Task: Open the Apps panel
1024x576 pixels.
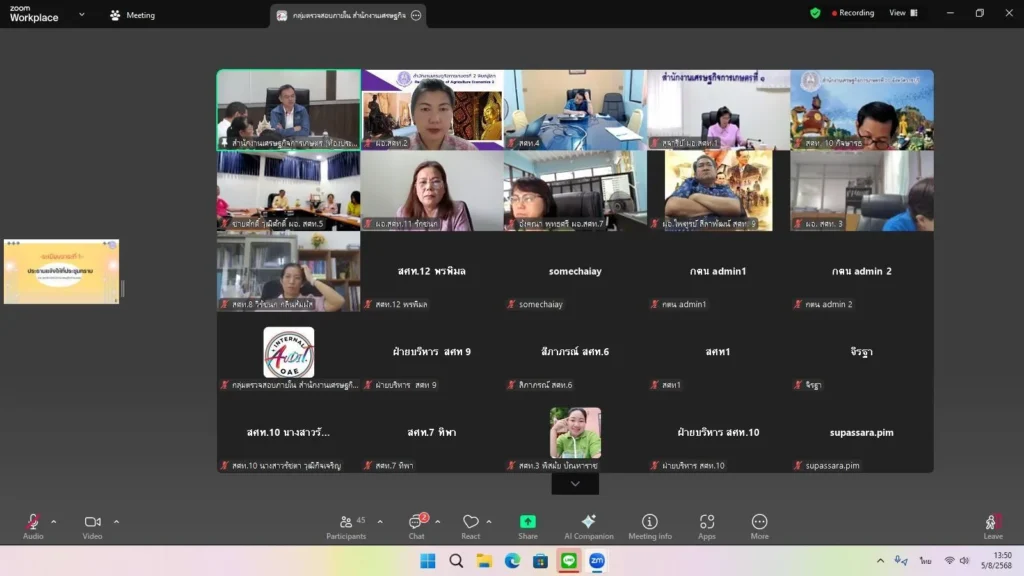Action: (x=707, y=526)
